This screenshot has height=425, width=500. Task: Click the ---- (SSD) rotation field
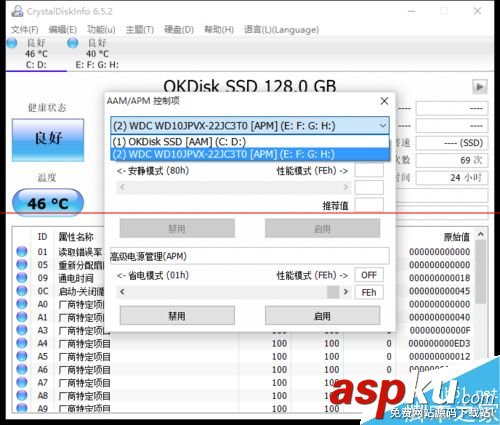pos(452,143)
